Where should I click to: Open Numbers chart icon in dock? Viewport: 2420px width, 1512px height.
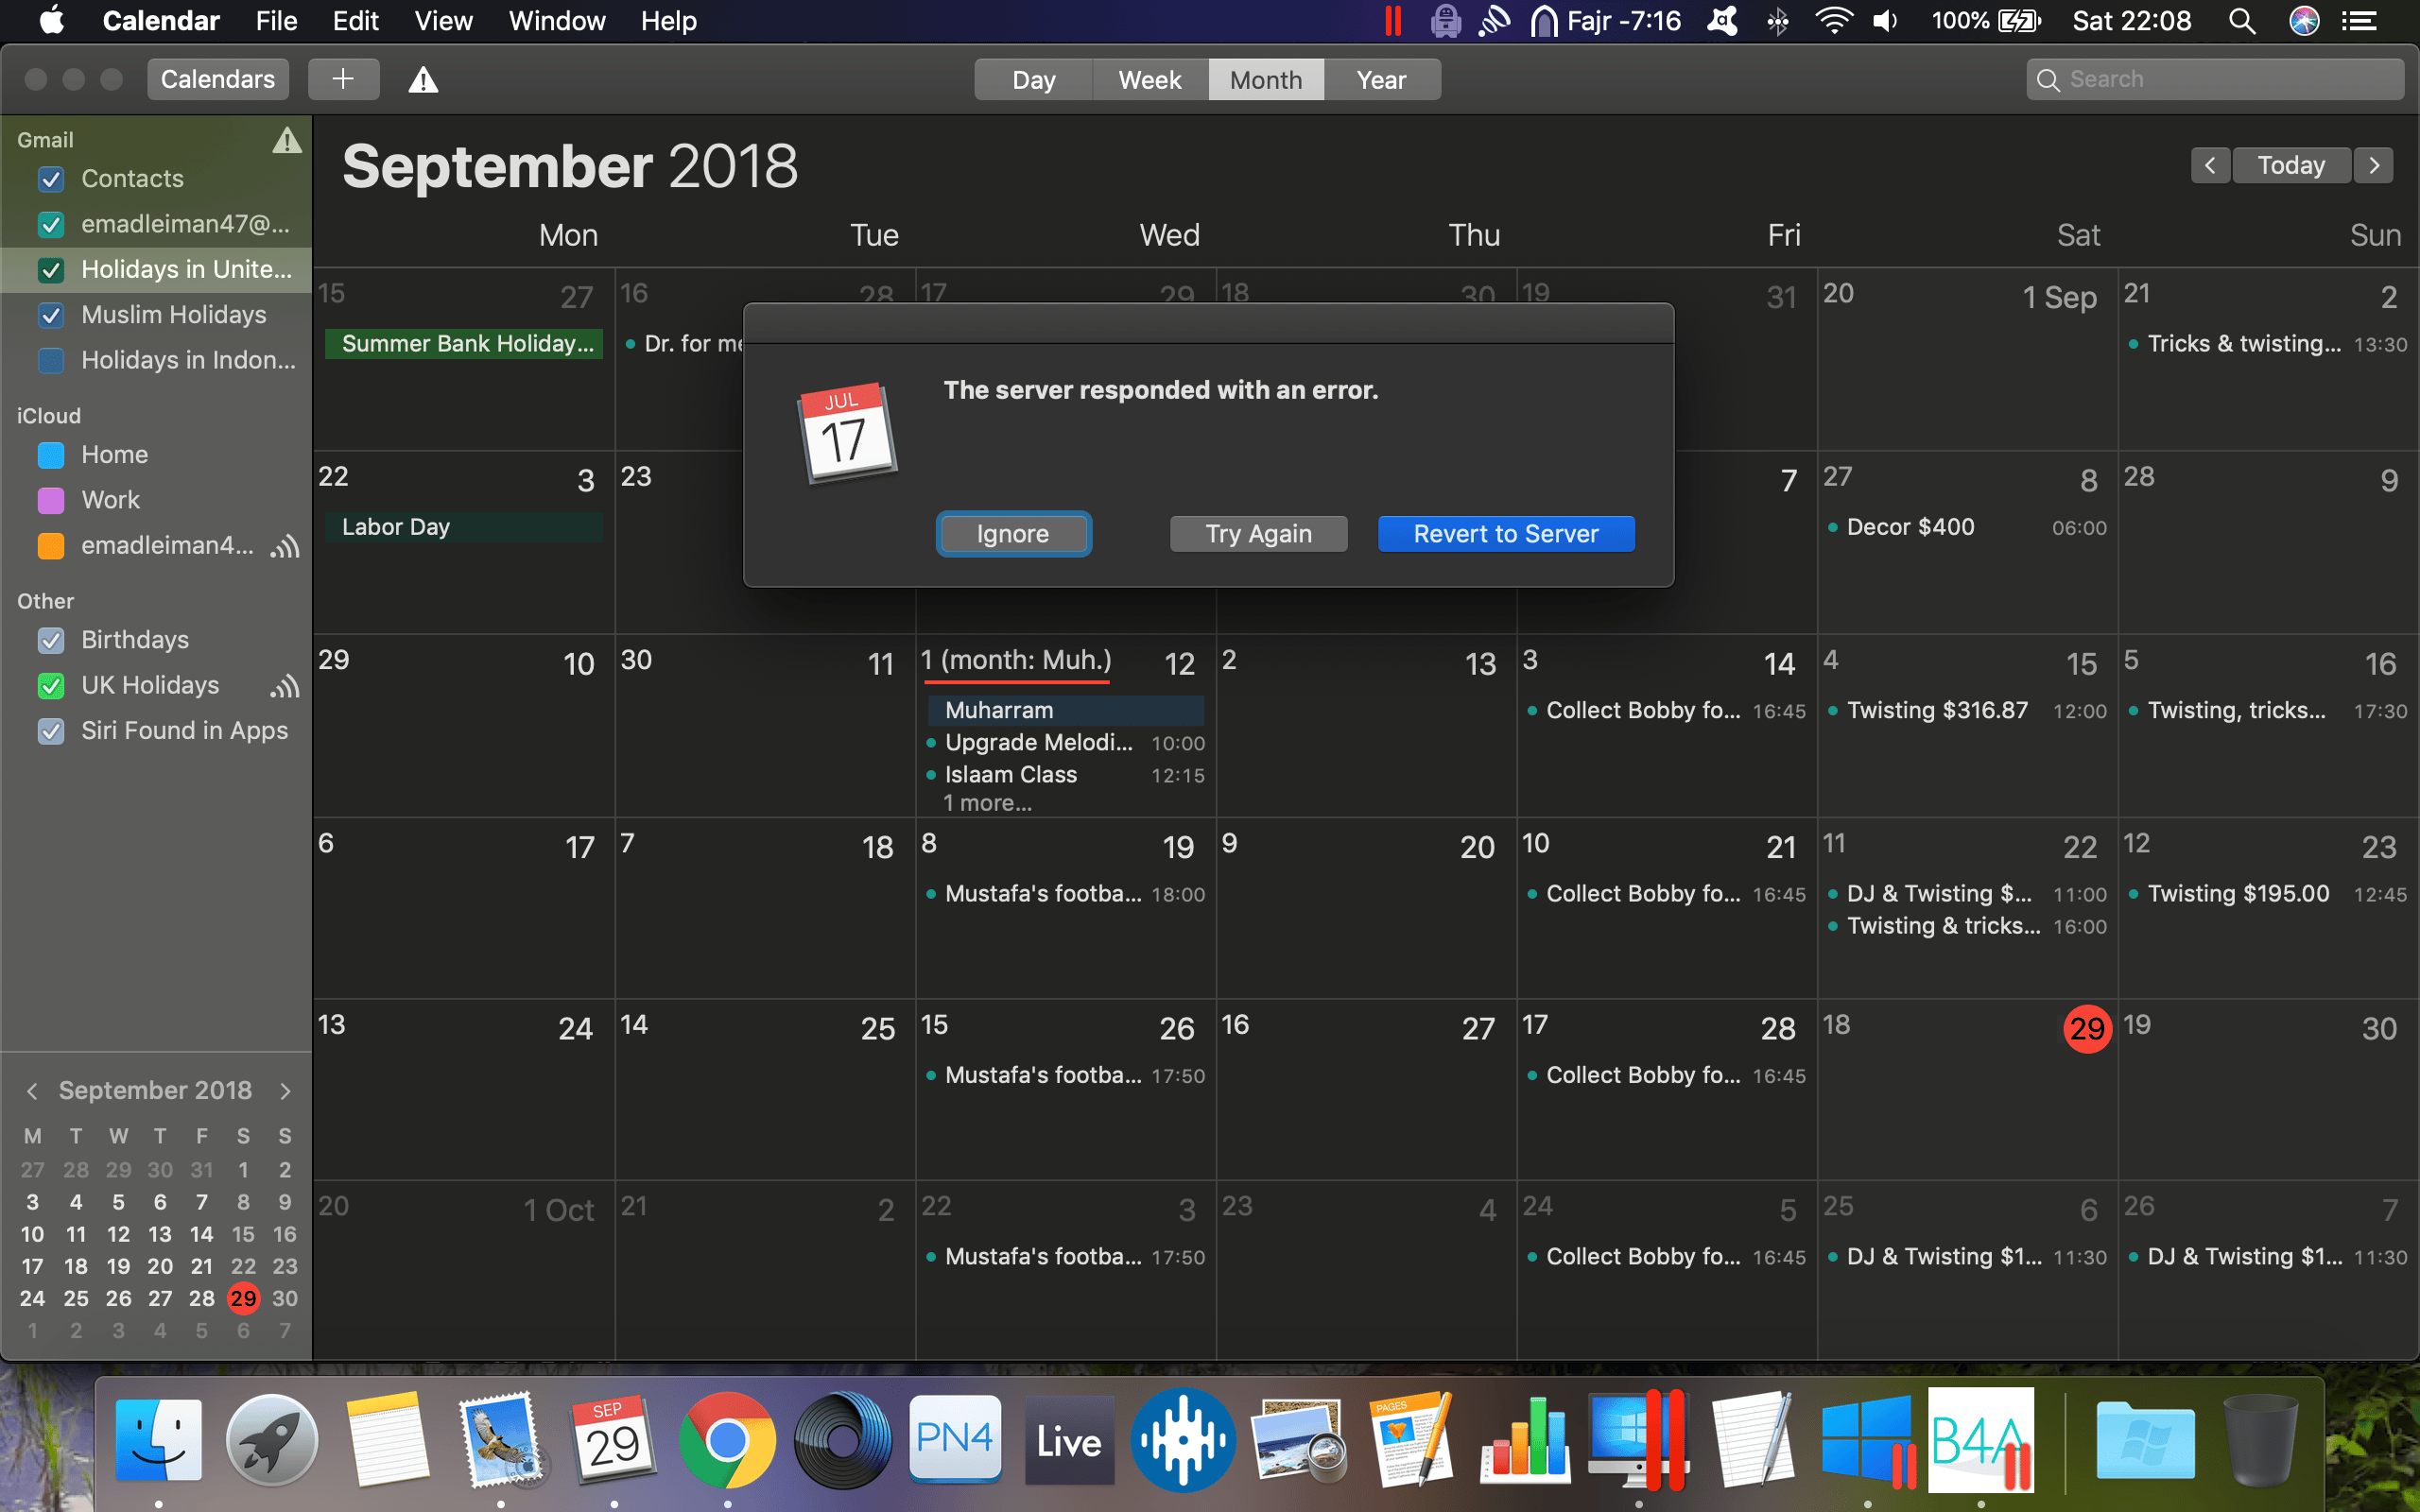[x=1524, y=1440]
